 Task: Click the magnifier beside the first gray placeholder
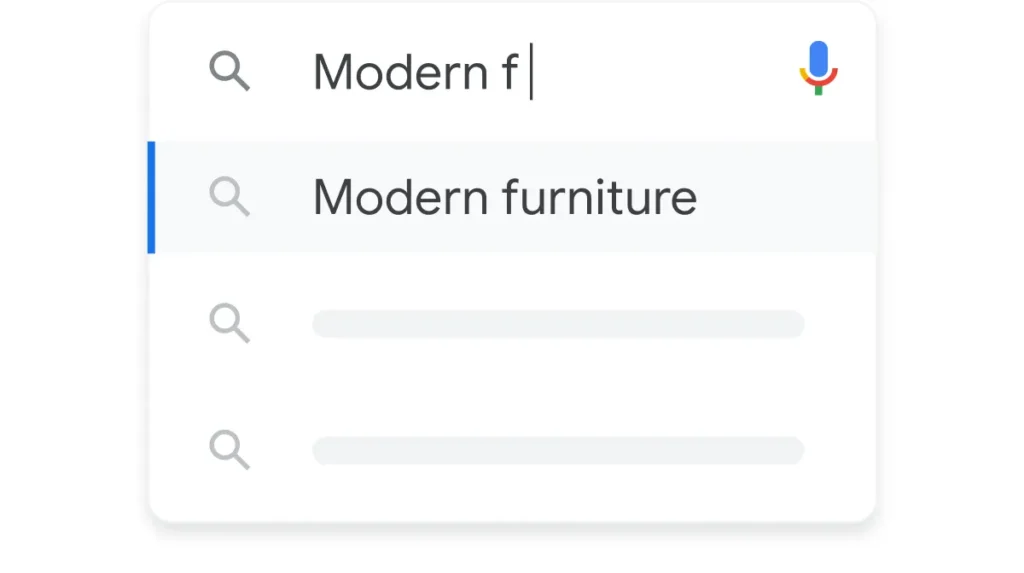tap(229, 323)
